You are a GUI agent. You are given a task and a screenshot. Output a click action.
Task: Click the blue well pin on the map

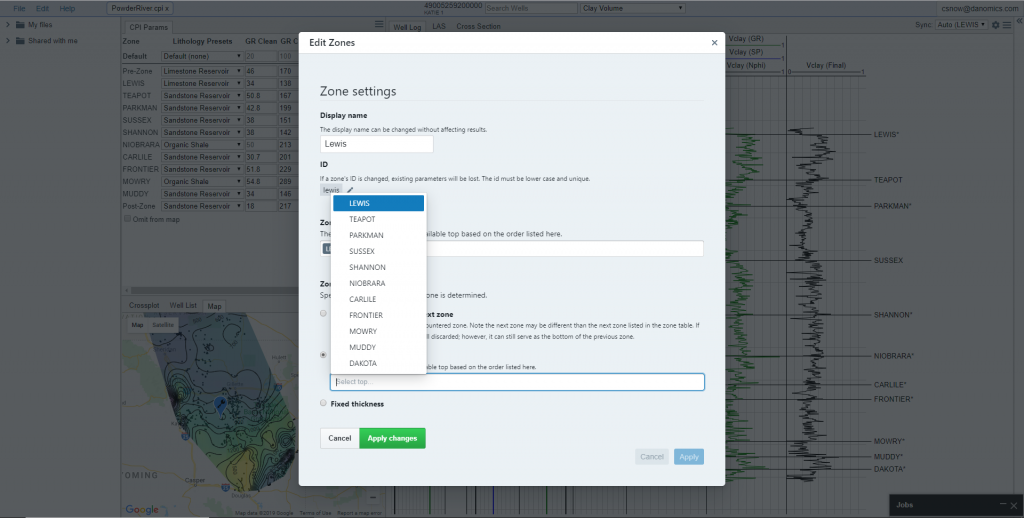(221, 405)
